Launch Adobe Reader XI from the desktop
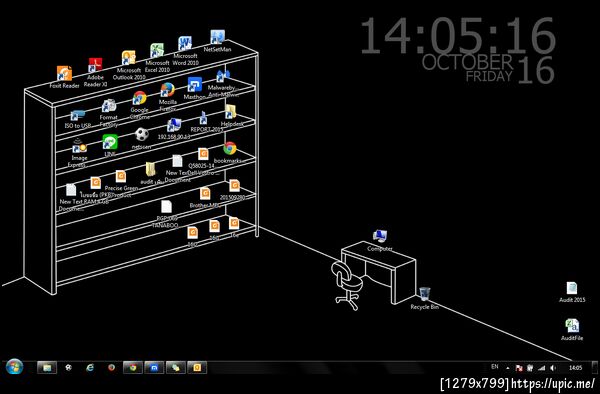Viewport: 600px width, 394px height. pyautogui.click(x=95, y=65)
